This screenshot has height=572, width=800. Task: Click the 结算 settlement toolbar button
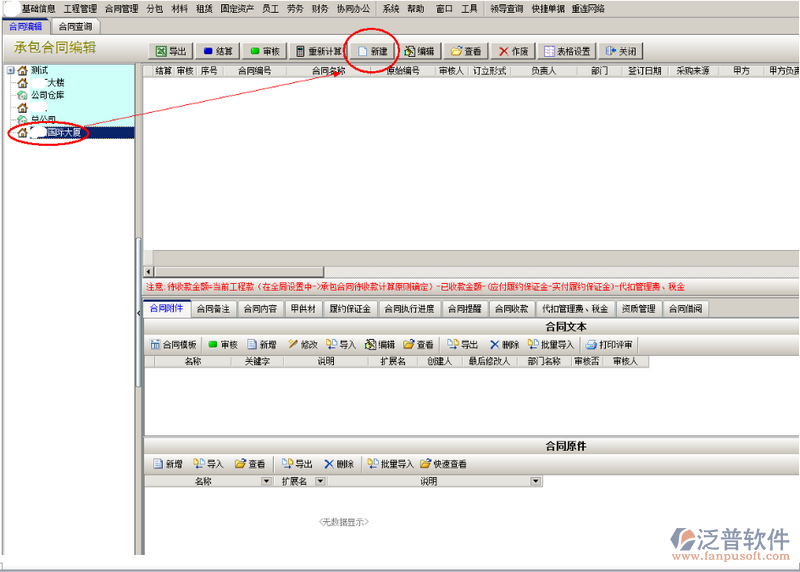coord(218,51)
